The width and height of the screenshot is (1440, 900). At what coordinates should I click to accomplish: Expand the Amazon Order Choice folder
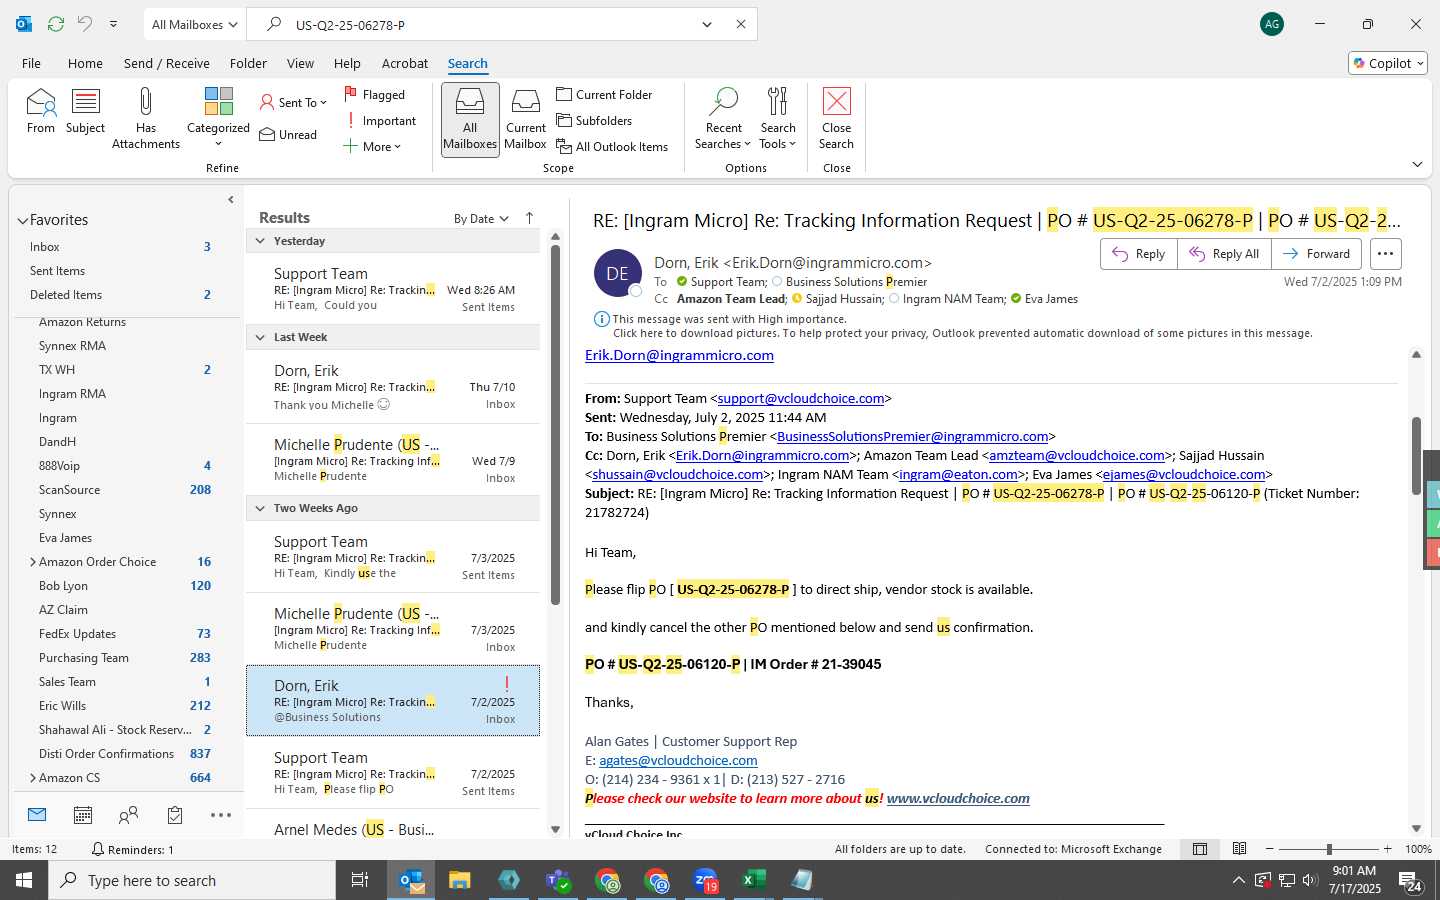tap(33, 562)
